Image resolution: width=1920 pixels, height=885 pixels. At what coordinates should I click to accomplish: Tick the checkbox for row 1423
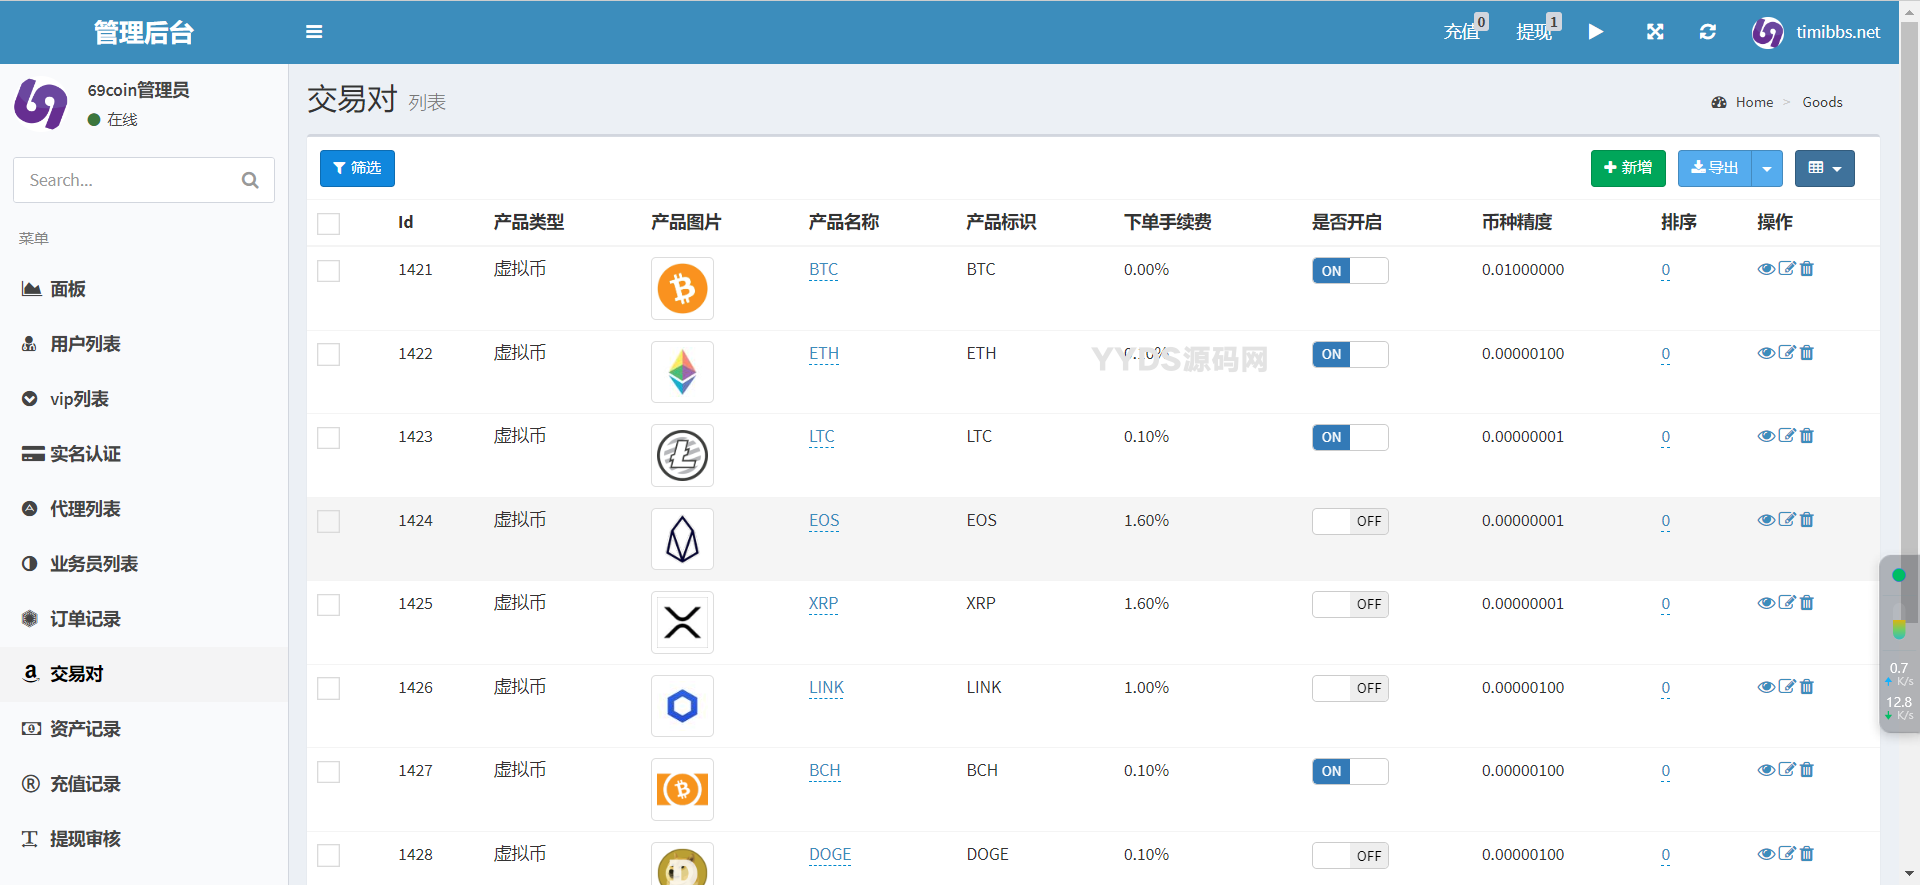point(329,438)
